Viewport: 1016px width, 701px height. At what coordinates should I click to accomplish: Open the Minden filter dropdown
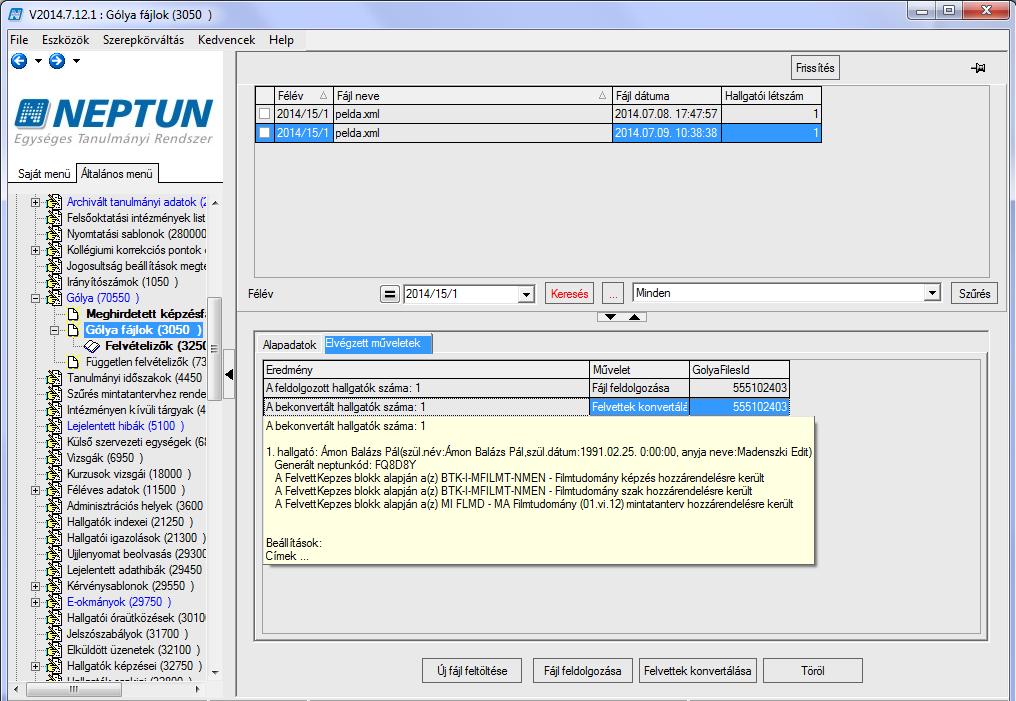[932, 293]
